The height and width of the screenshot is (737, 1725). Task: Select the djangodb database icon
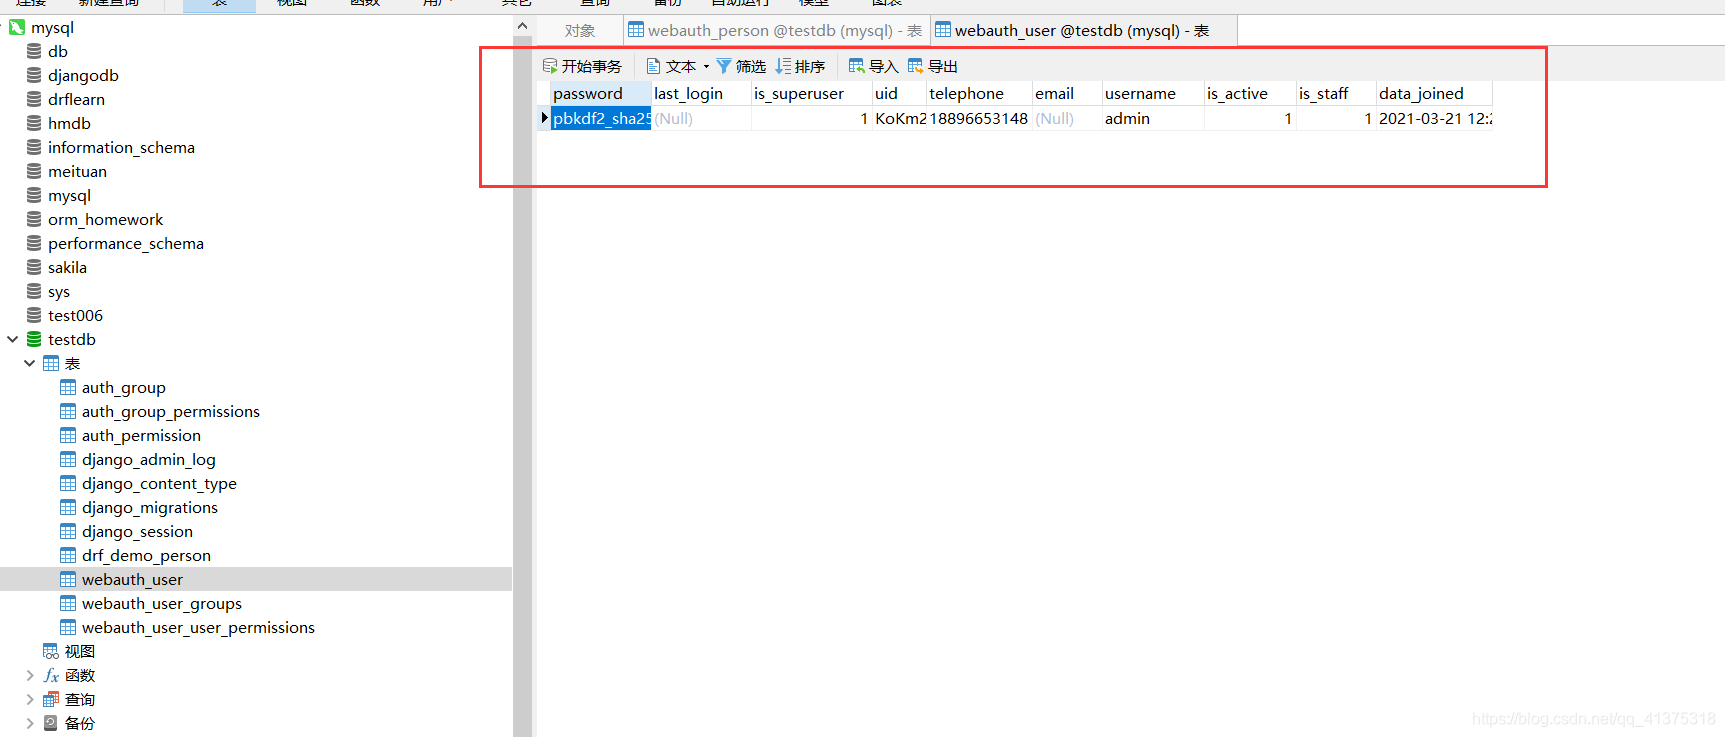click(34, 75)
